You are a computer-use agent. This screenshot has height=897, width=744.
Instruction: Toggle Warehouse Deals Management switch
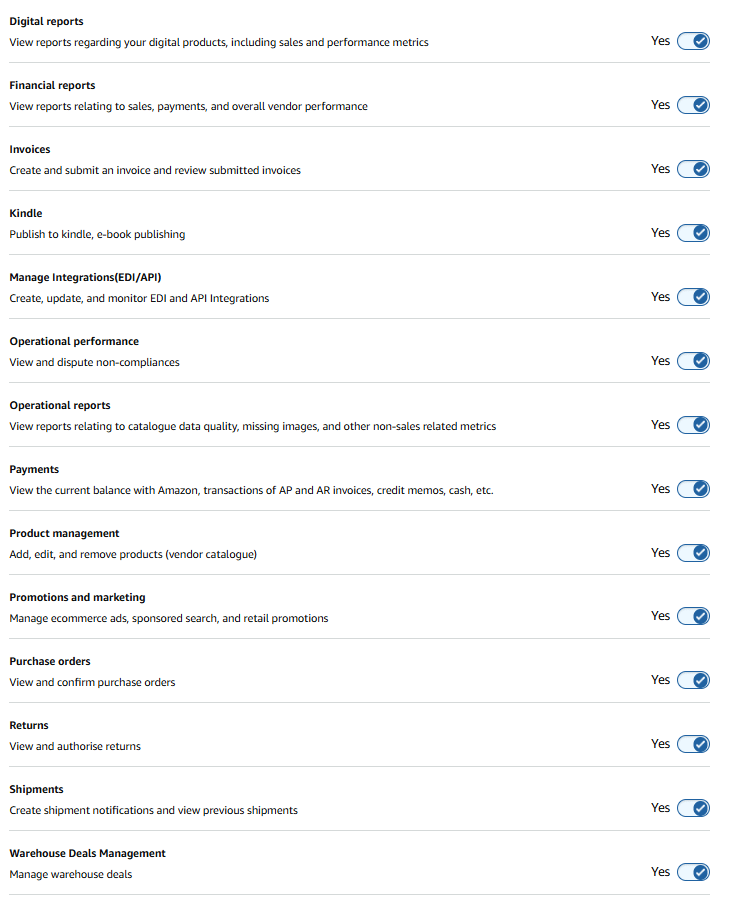tap(693, 872)
